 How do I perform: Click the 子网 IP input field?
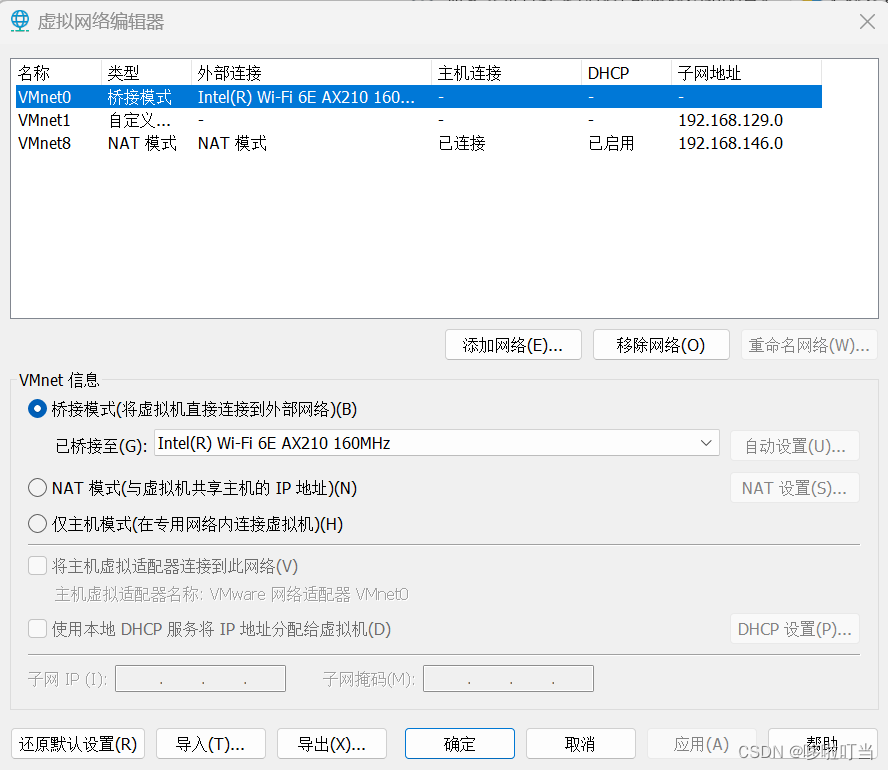(x=200, y=678)
